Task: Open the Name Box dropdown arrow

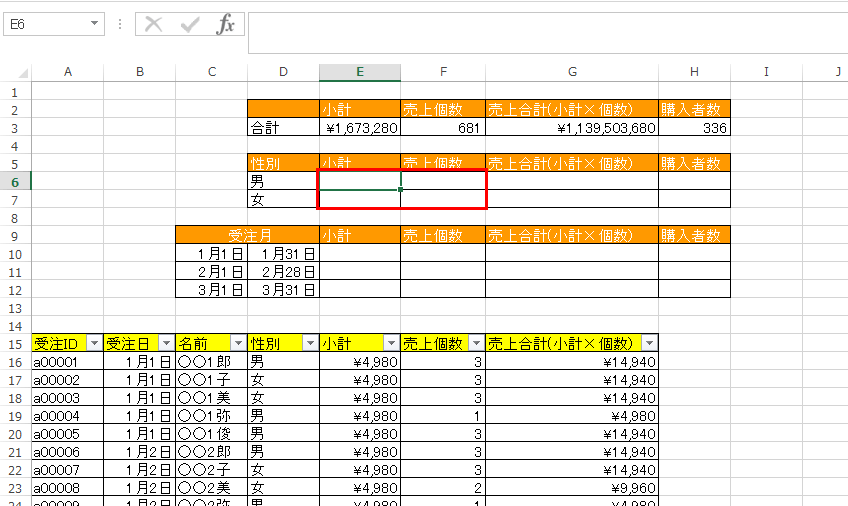Action: (95, 24)
